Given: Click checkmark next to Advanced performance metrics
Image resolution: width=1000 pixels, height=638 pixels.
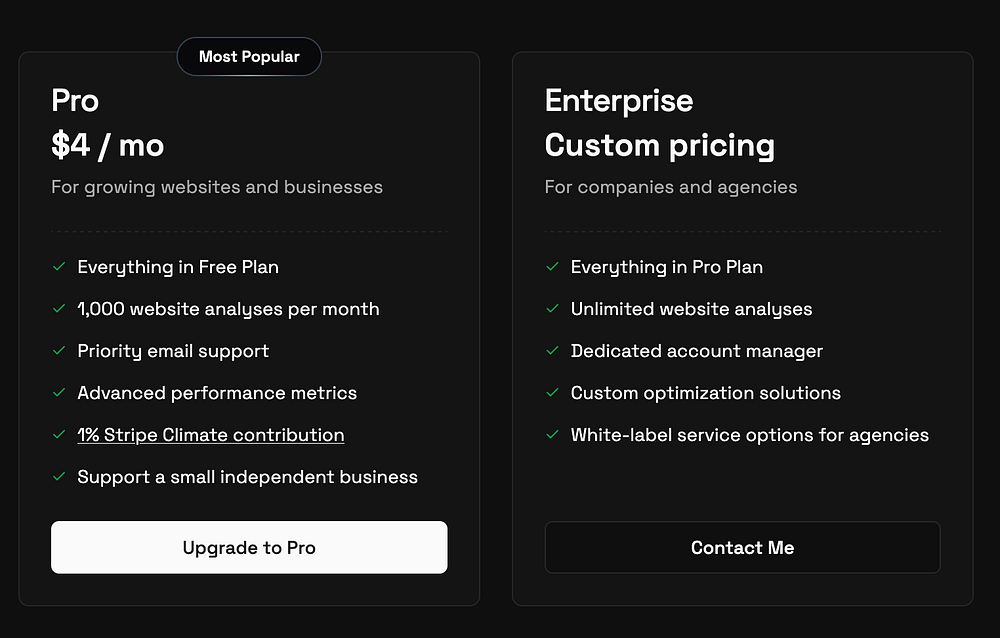Looking at the screenshot, I should pyautogui.click(x=58, y=393).
